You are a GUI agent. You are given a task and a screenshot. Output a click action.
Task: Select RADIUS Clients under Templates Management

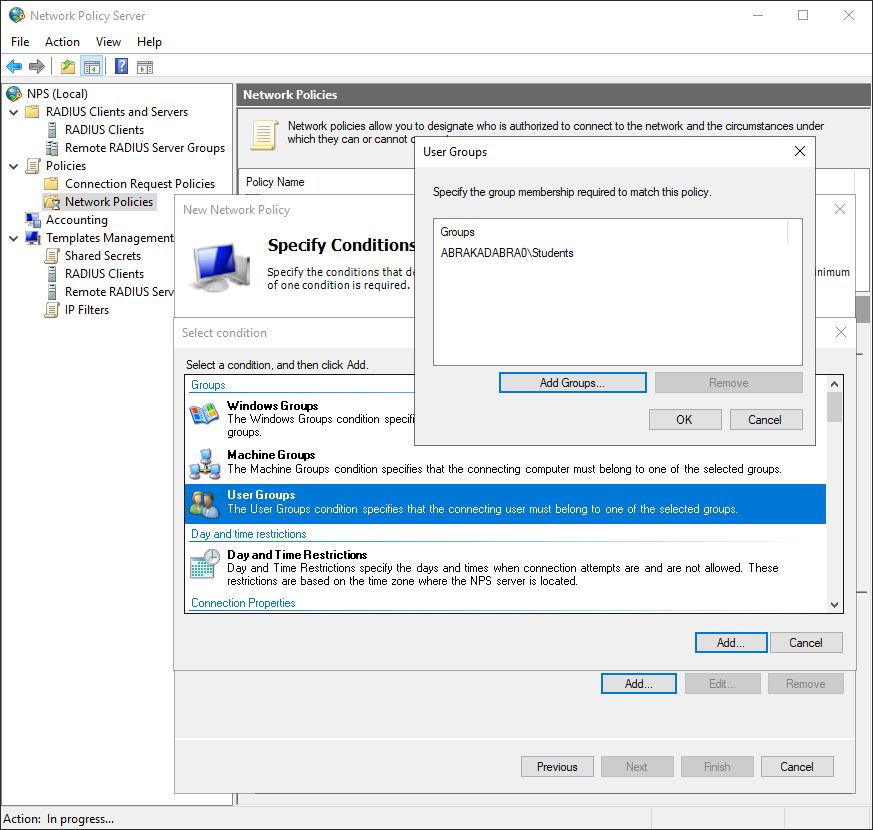pyautogui.click(x=104, y=274)
